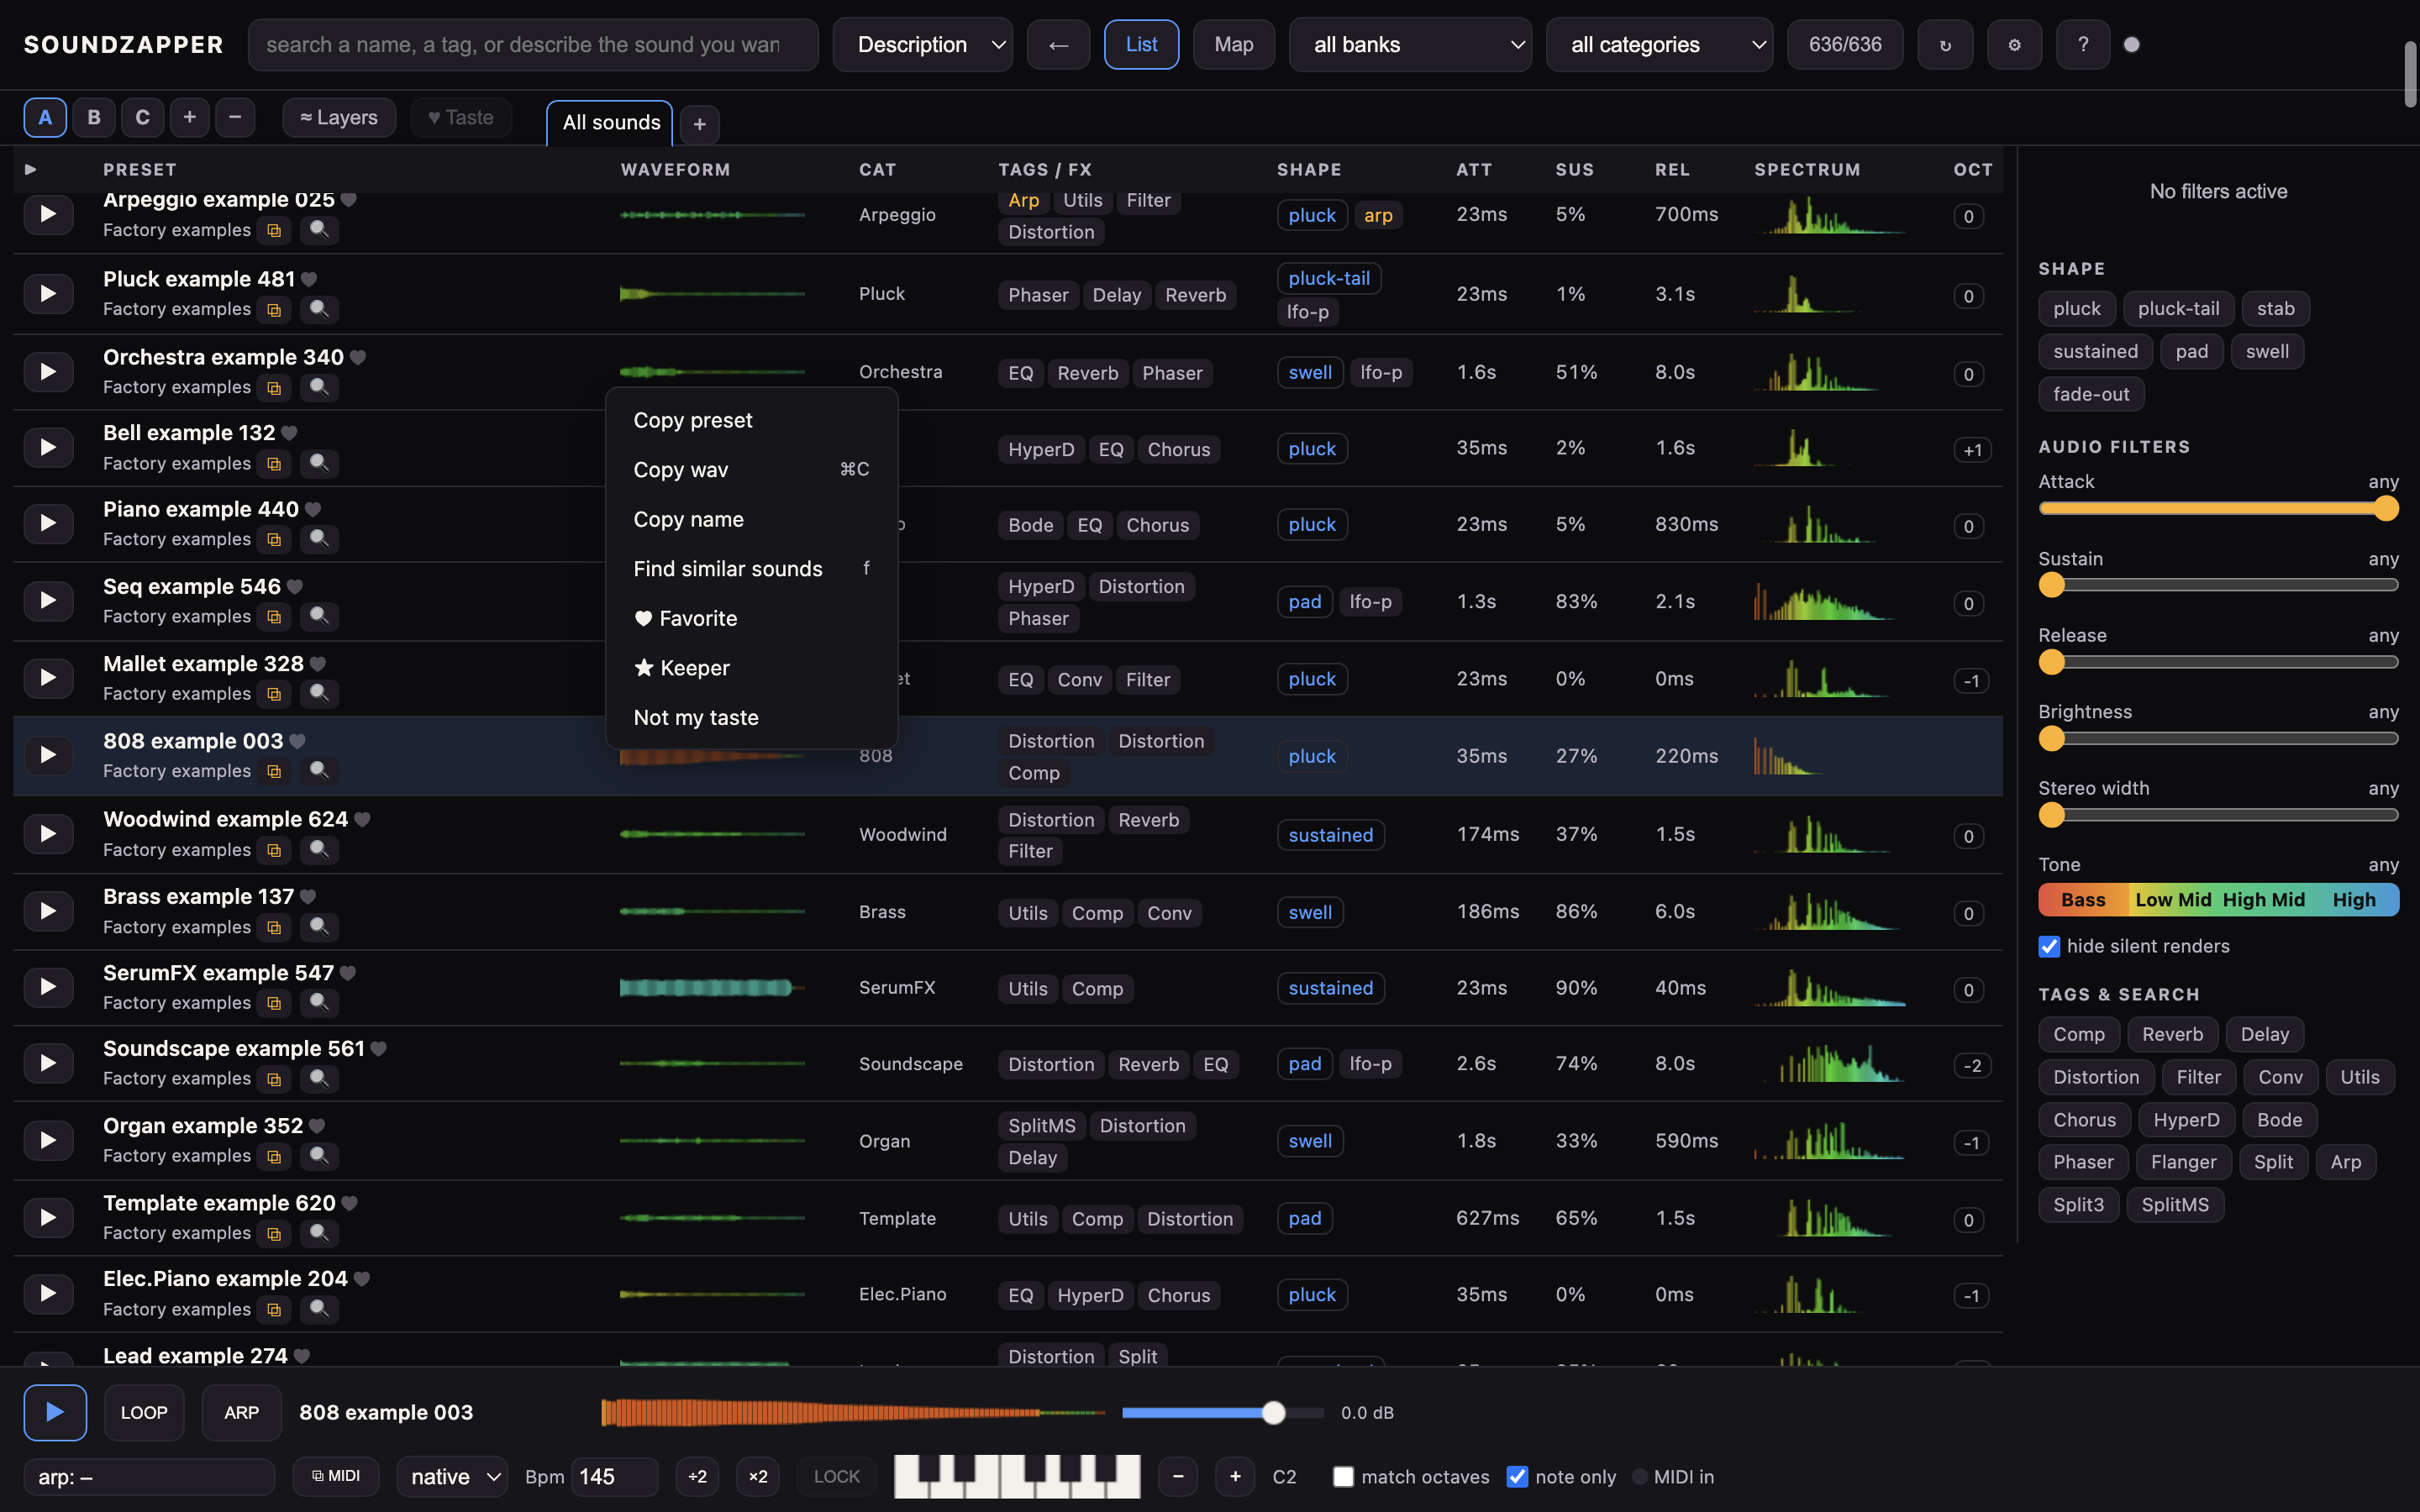Switch to Map view
Screen dimensions: 2420x1512
(x=1233, y=45)
